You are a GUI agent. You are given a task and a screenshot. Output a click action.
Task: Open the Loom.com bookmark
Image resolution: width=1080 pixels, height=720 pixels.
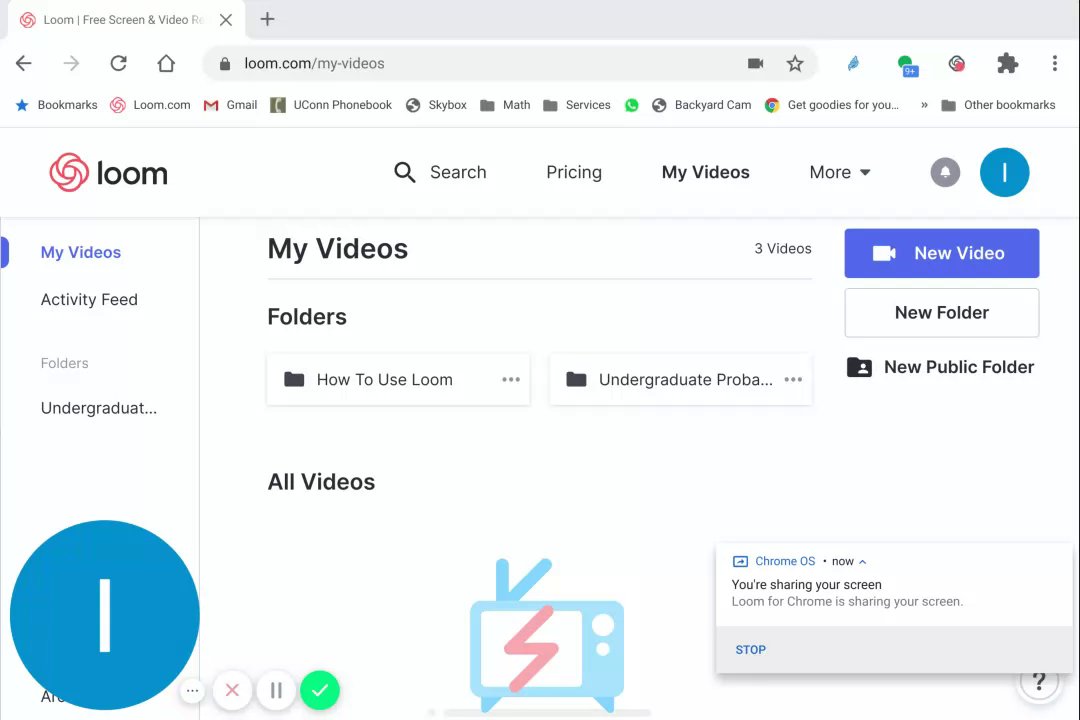tap(150, 105)
